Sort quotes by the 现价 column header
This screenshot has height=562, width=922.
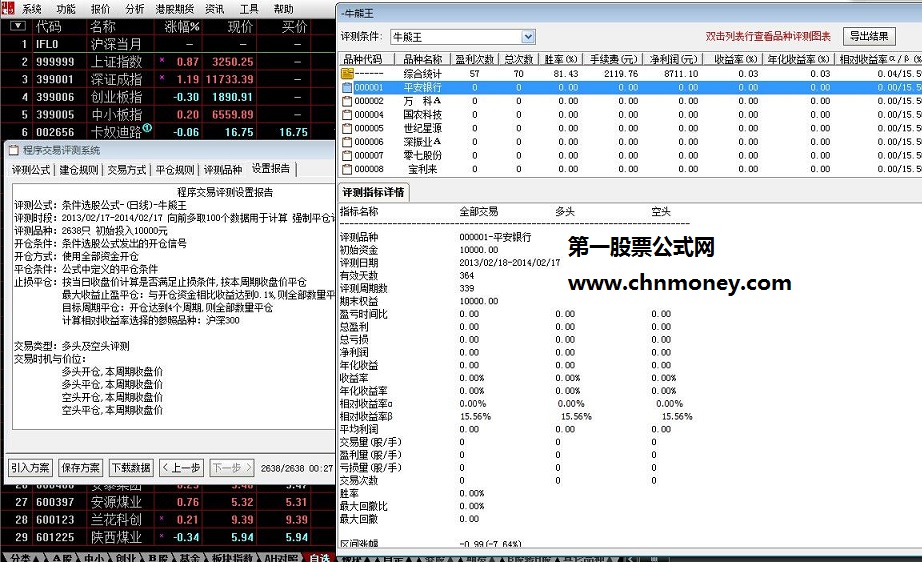[240, 26]
